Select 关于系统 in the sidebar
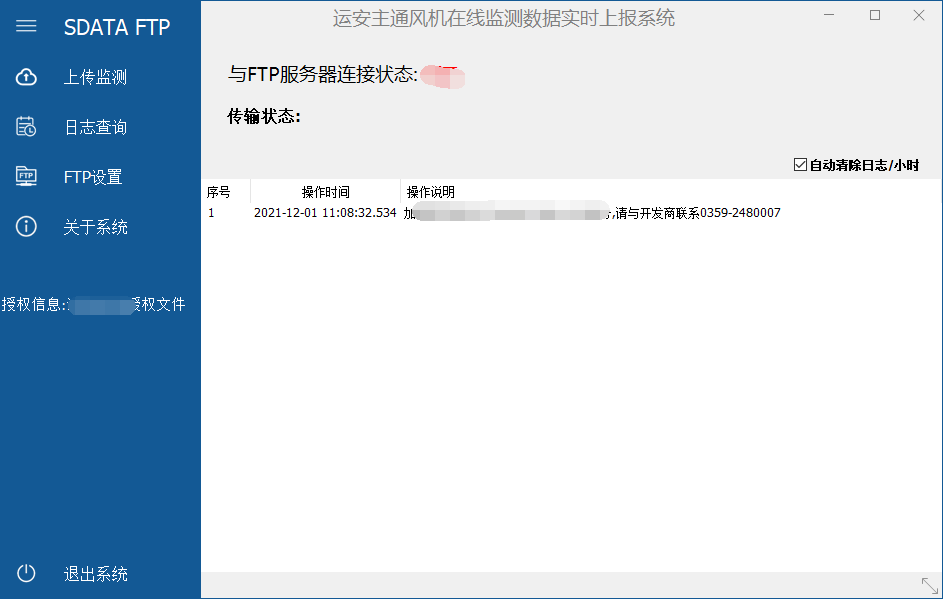Screen dimensions: 943x599 tap(95, 227)
